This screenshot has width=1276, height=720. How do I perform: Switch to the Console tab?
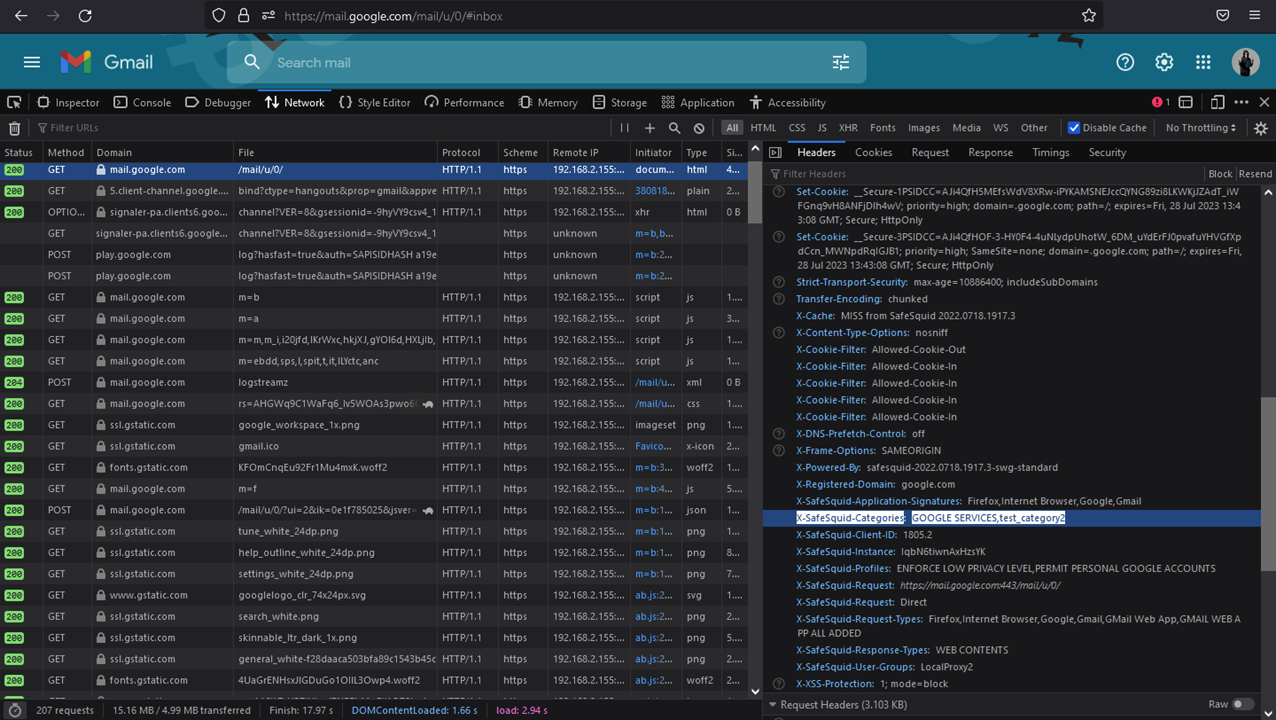[x=142, y=102]
